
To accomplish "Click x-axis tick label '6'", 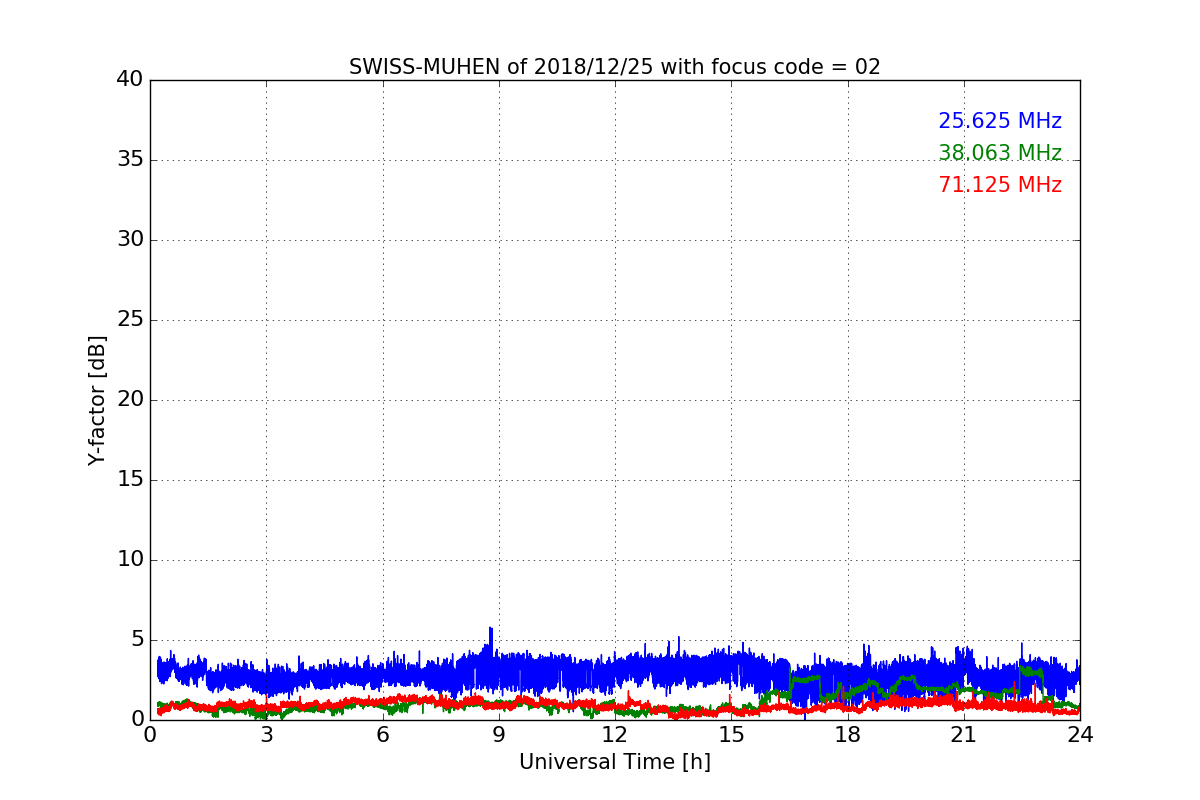I will point(382,735).
